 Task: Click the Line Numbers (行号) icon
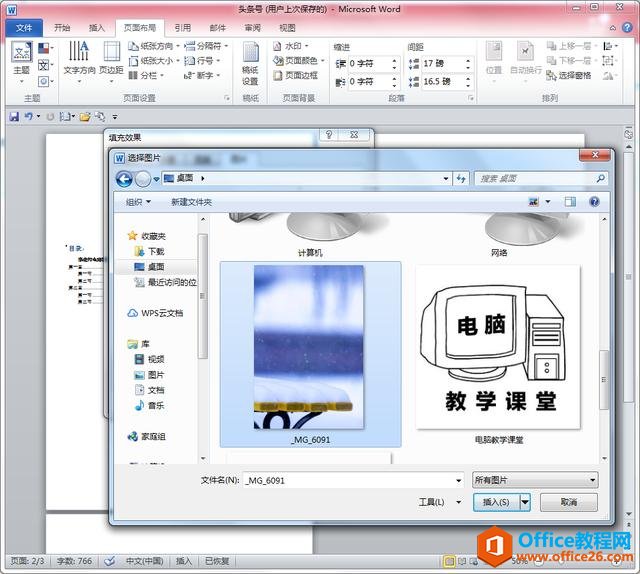coord(202,61)
